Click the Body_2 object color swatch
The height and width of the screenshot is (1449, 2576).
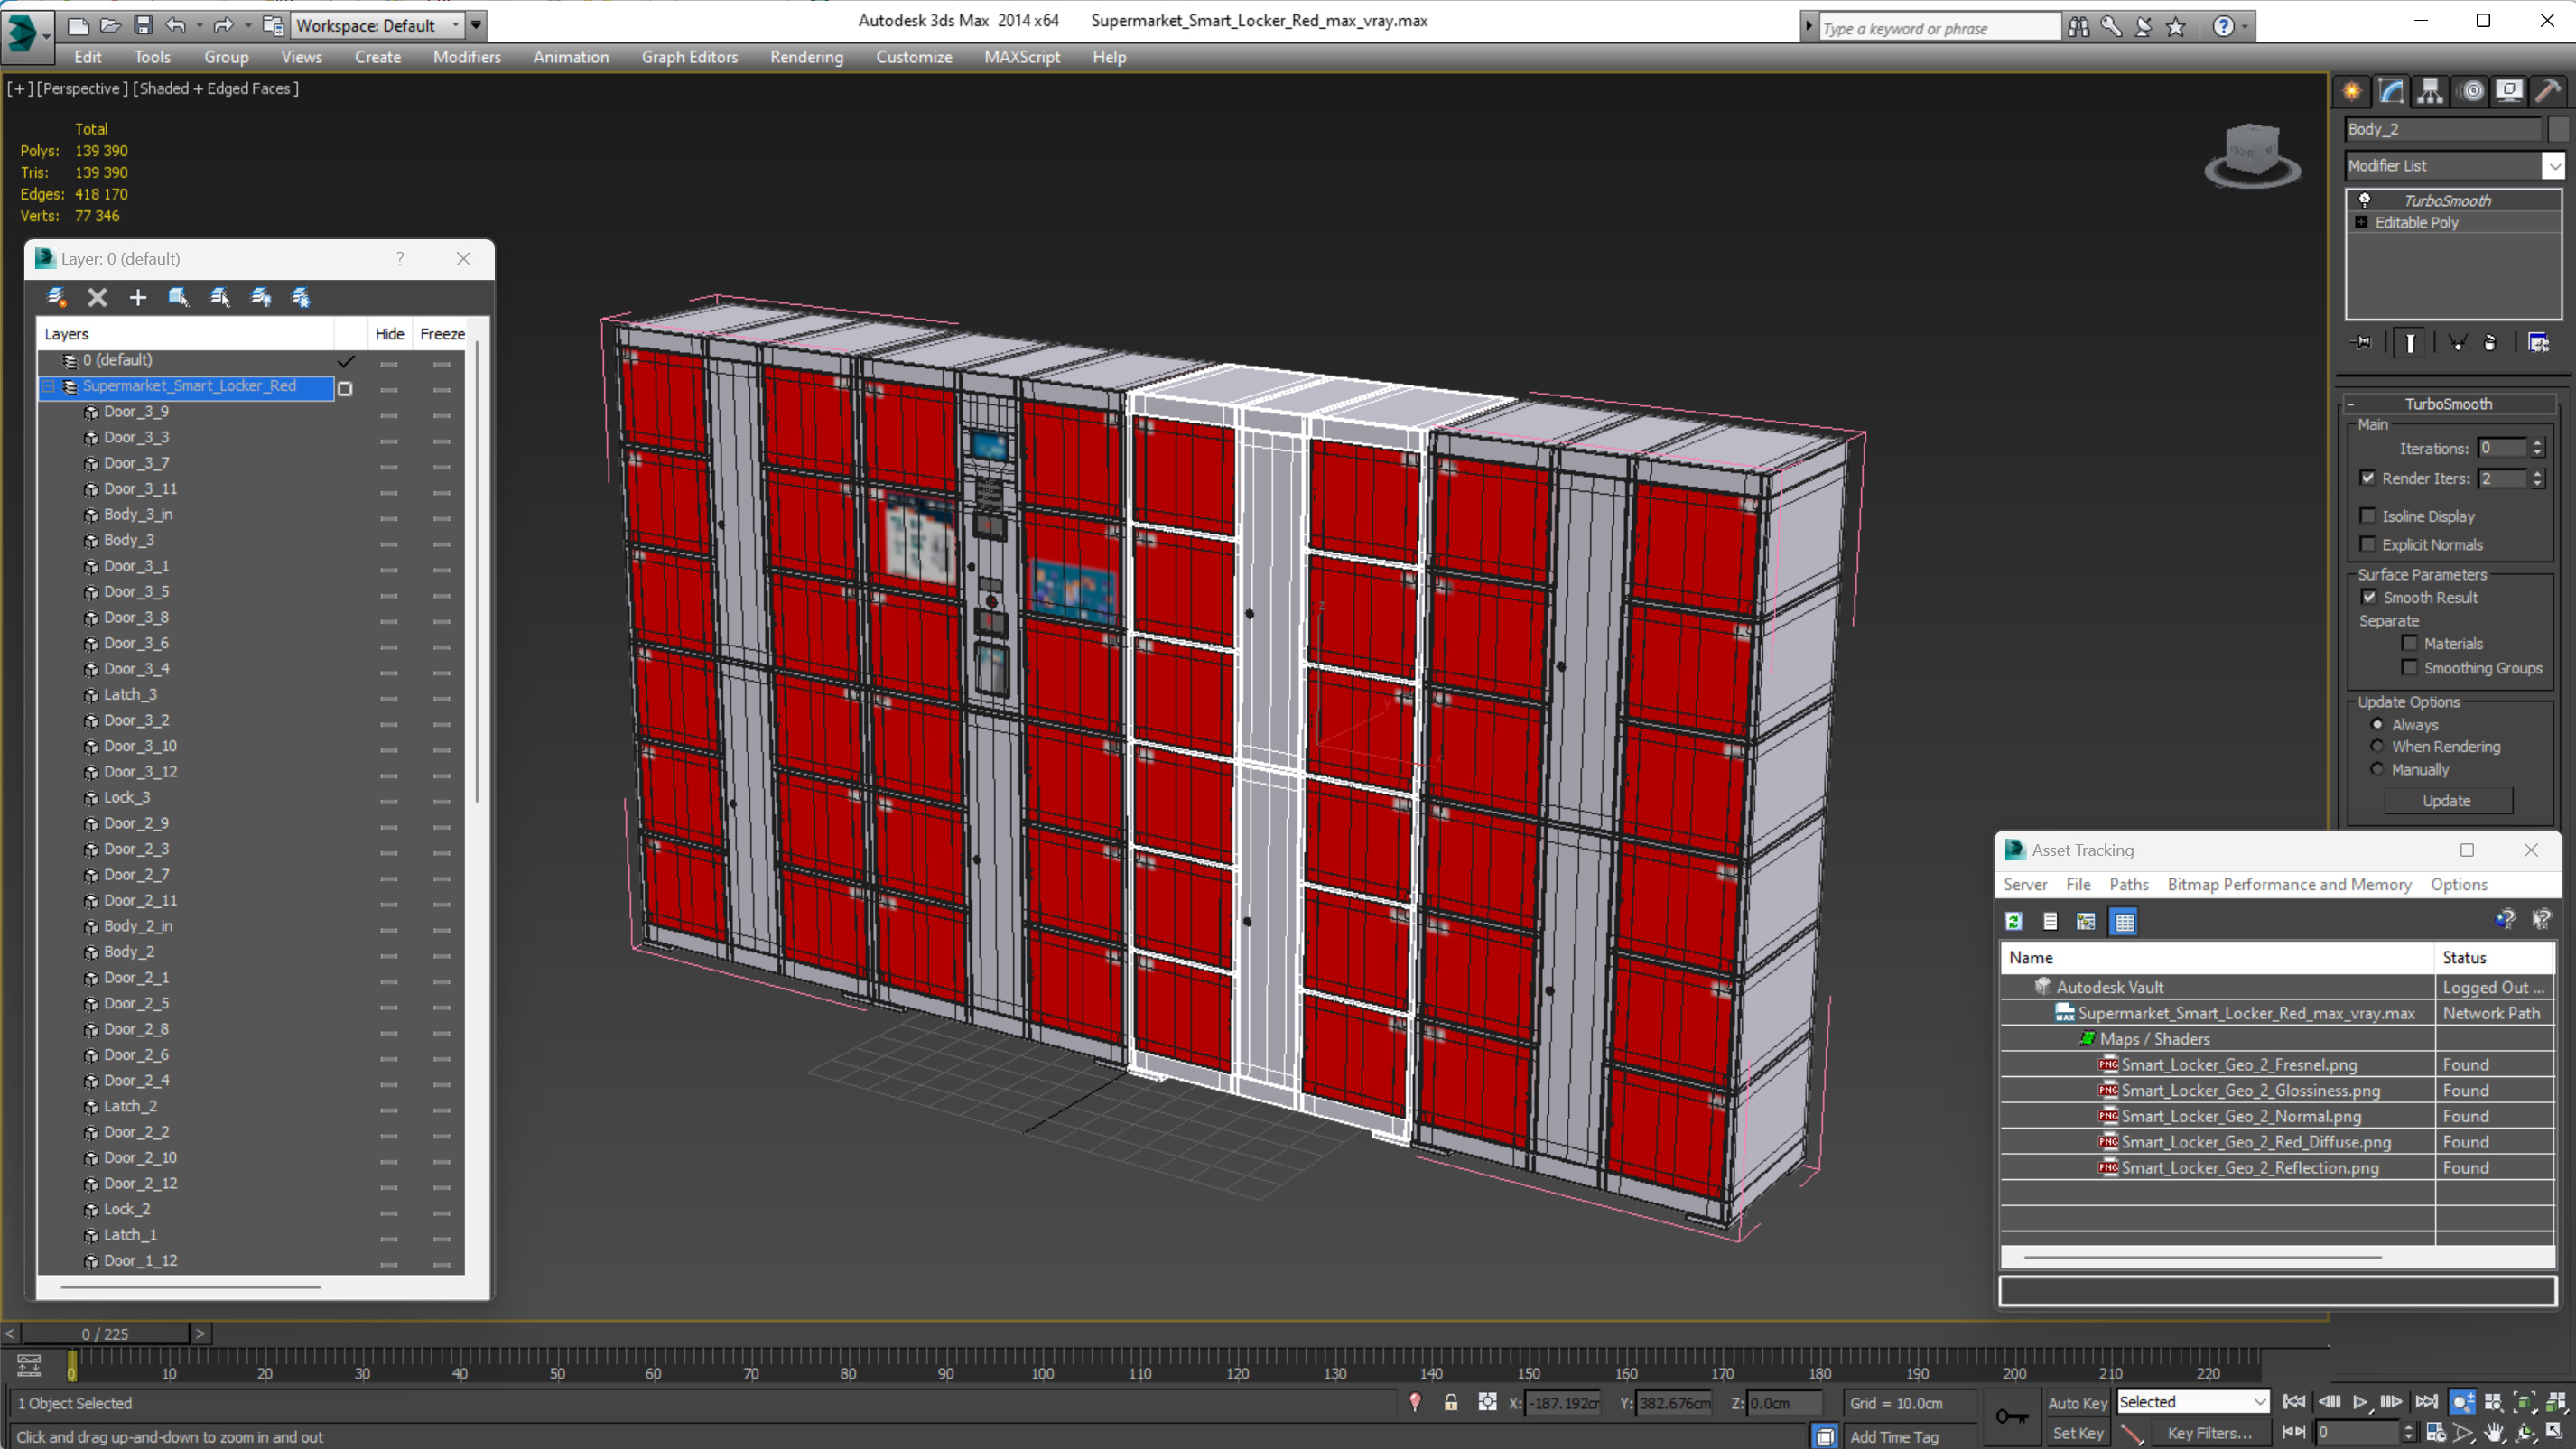click(2558, 129)
